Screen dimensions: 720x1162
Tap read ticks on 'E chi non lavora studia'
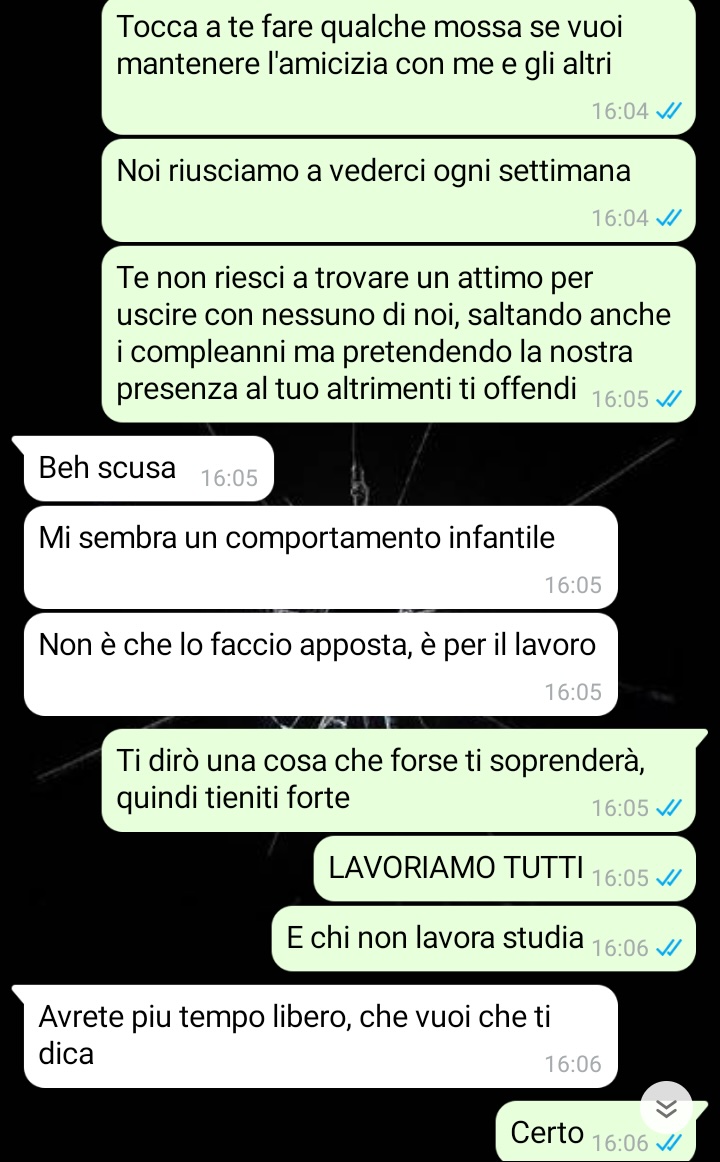coord(669,948)
